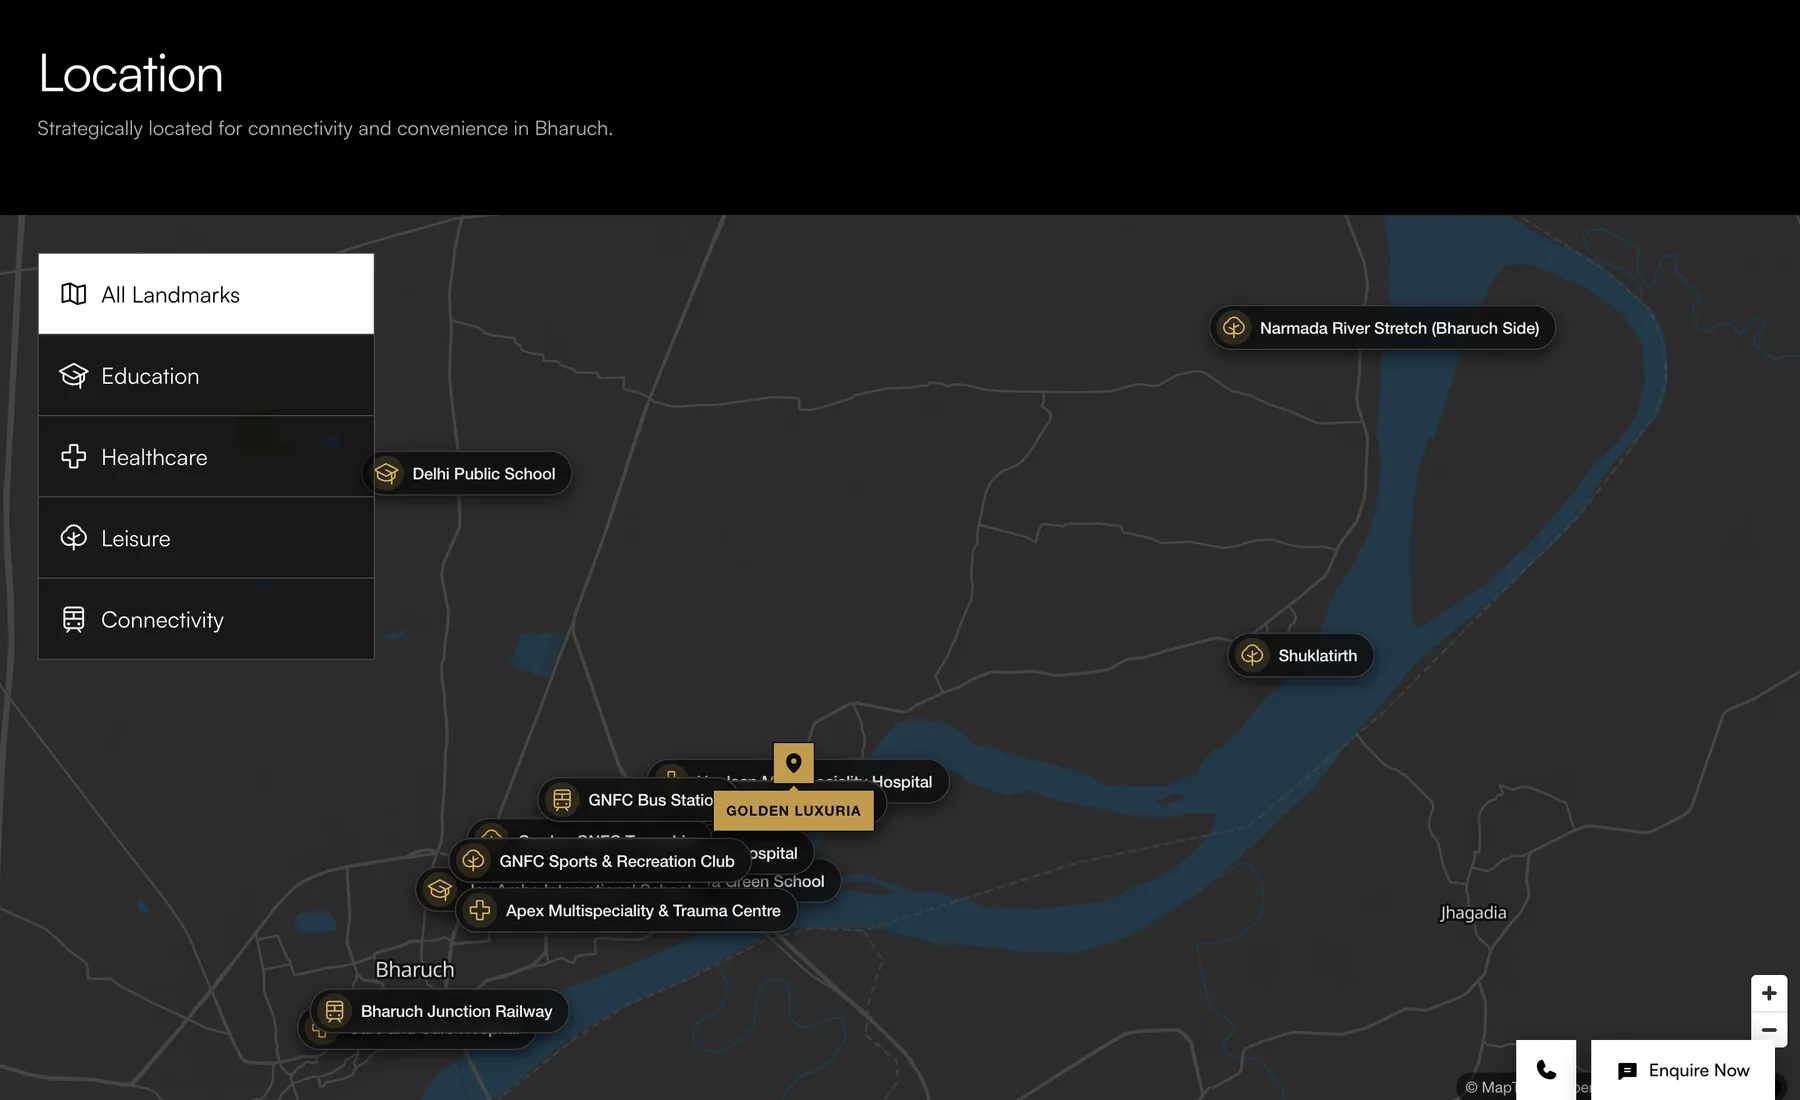Viewport: 1800px width, 1100px height.
Task: Select Apex Multispeciality & Trauma Centre marker
Action: coord(627,911)
